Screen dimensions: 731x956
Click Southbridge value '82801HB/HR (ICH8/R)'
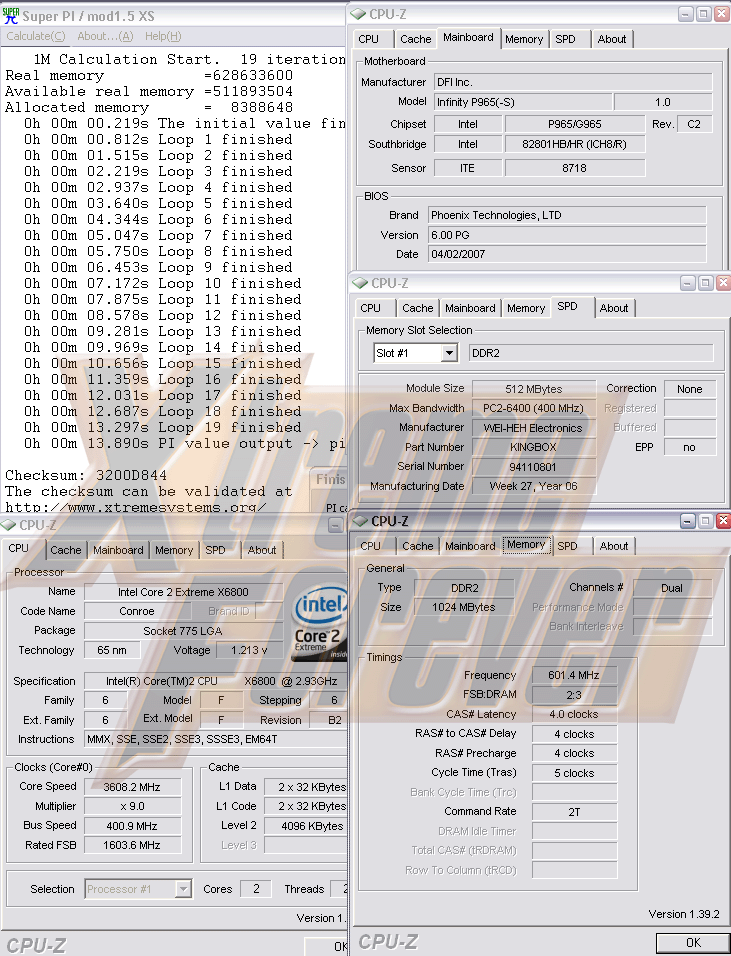[x=574, y=144]
